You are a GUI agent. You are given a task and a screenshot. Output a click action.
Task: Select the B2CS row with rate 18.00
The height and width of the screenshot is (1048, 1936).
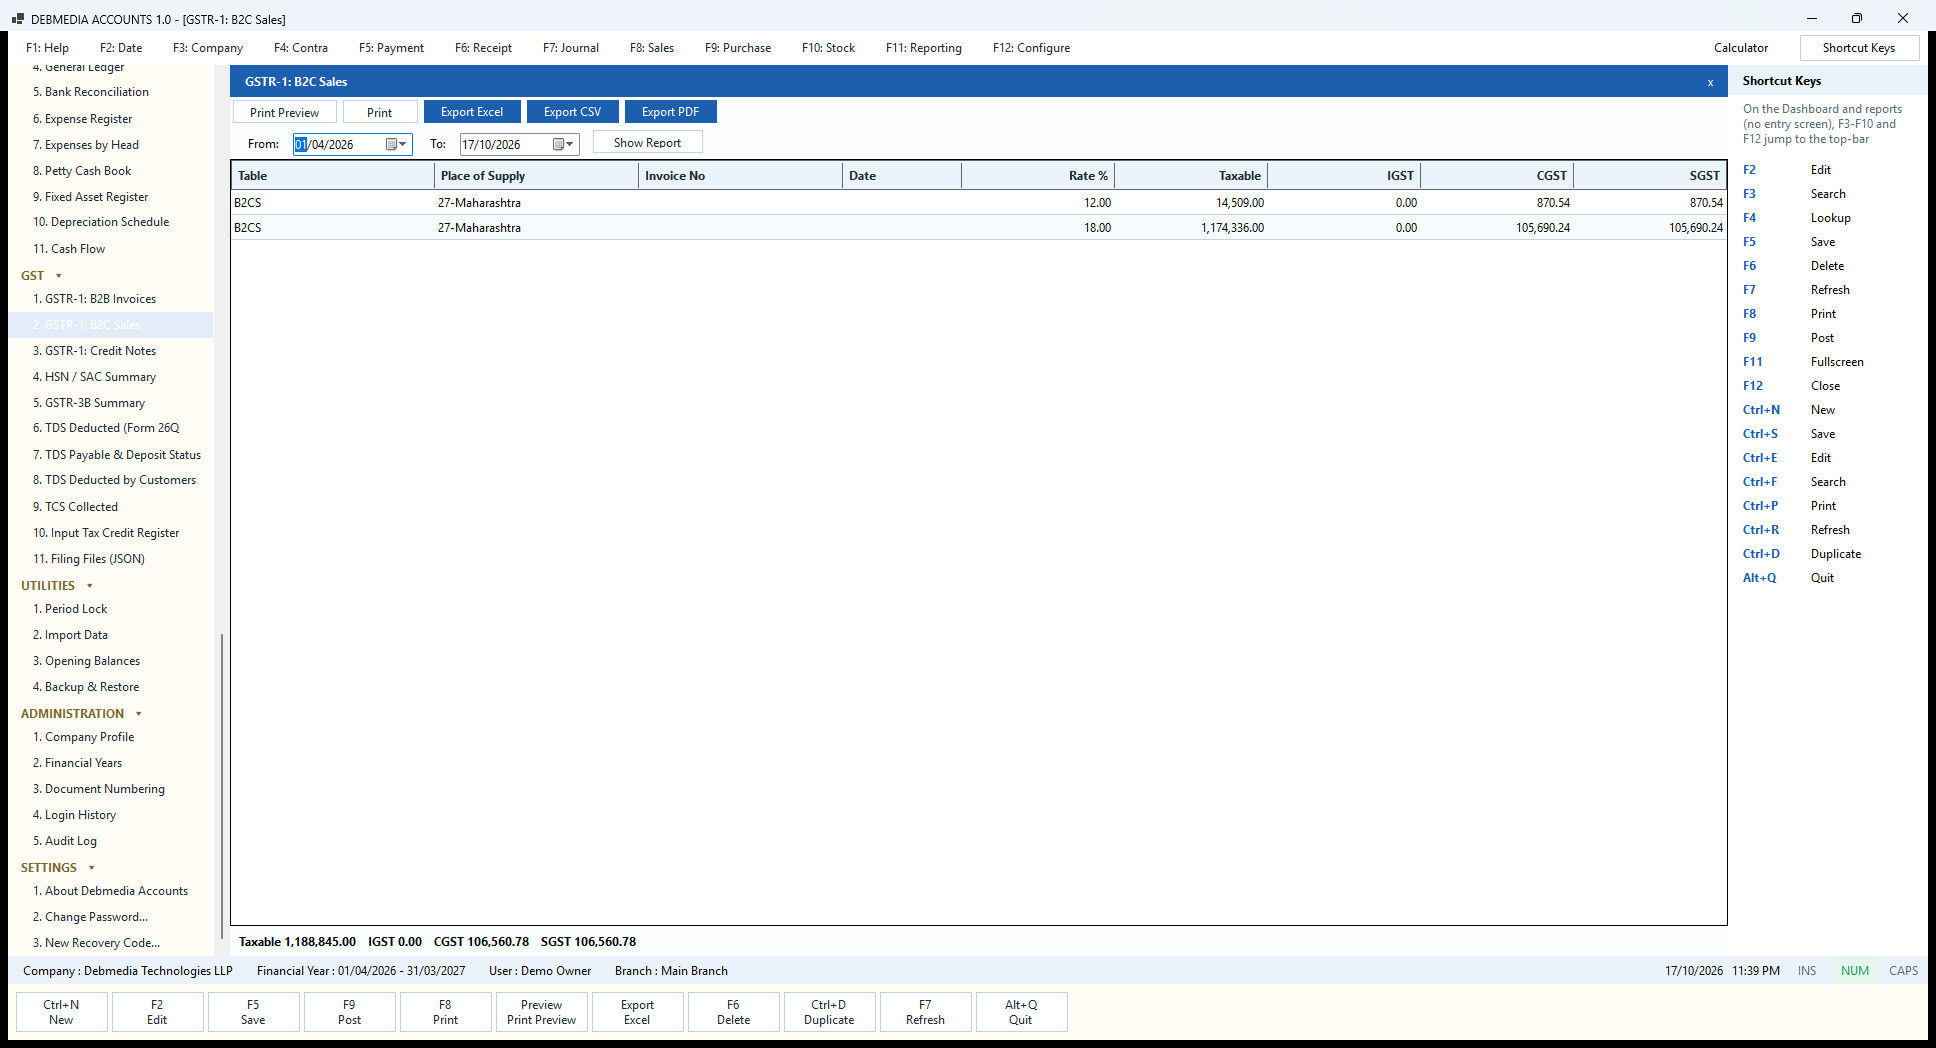point(978,228)
